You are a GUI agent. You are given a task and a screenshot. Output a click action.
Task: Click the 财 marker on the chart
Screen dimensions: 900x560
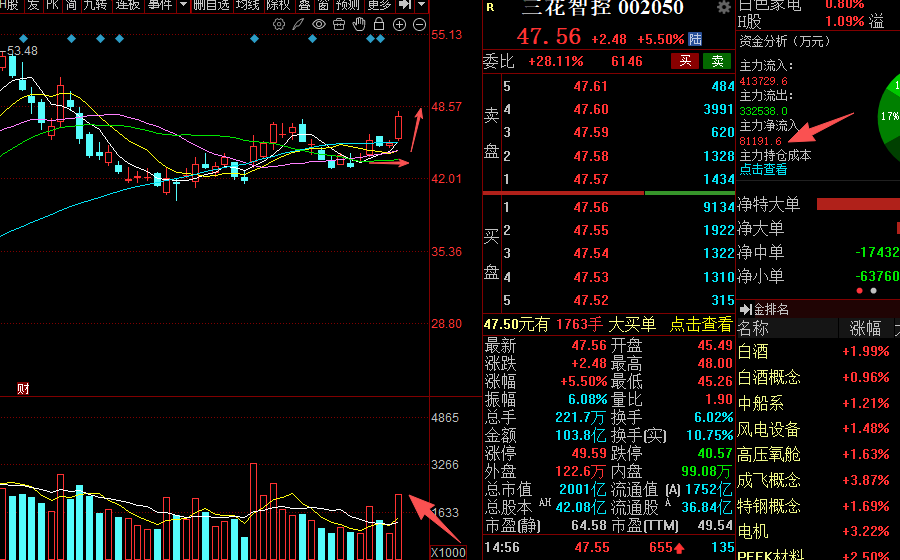coord(23,388)
